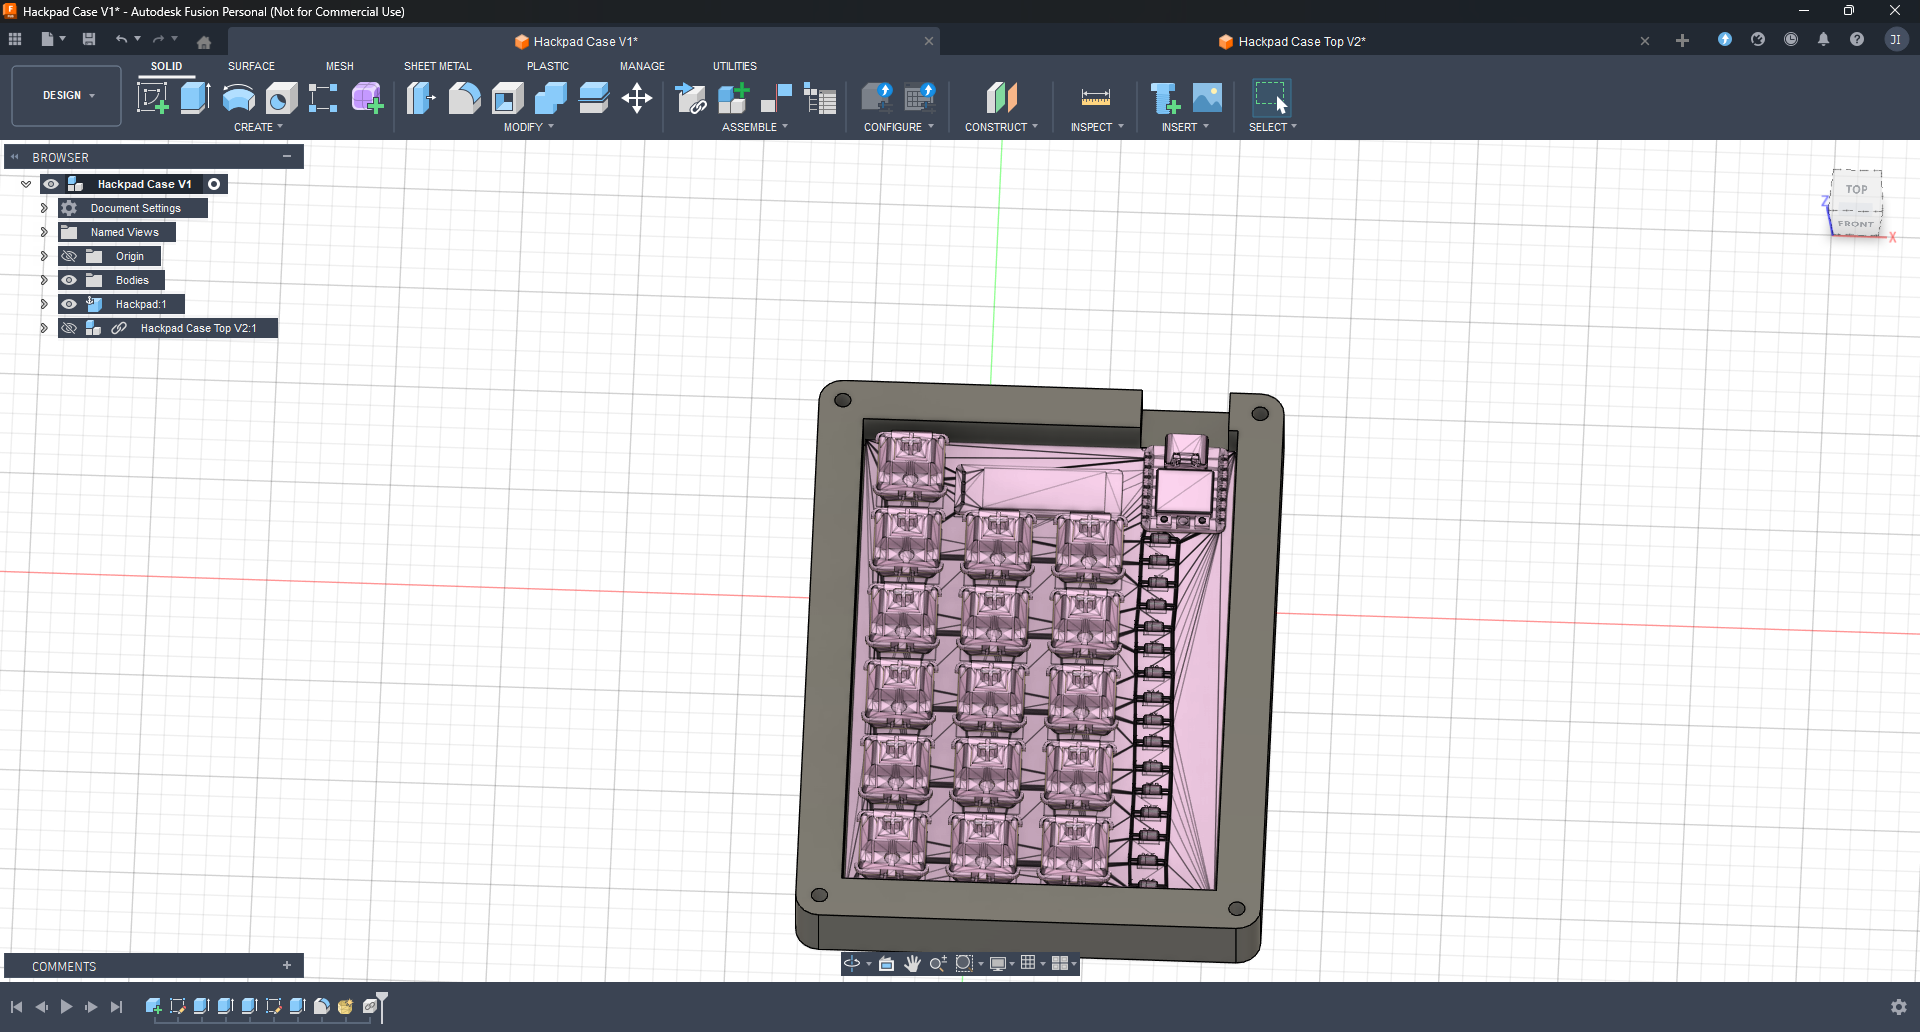This screenshot has height=1032, width=1920.
Task: Switch to Hackpad Case Top V2 document tab
Action: (x=1292, y=41)
